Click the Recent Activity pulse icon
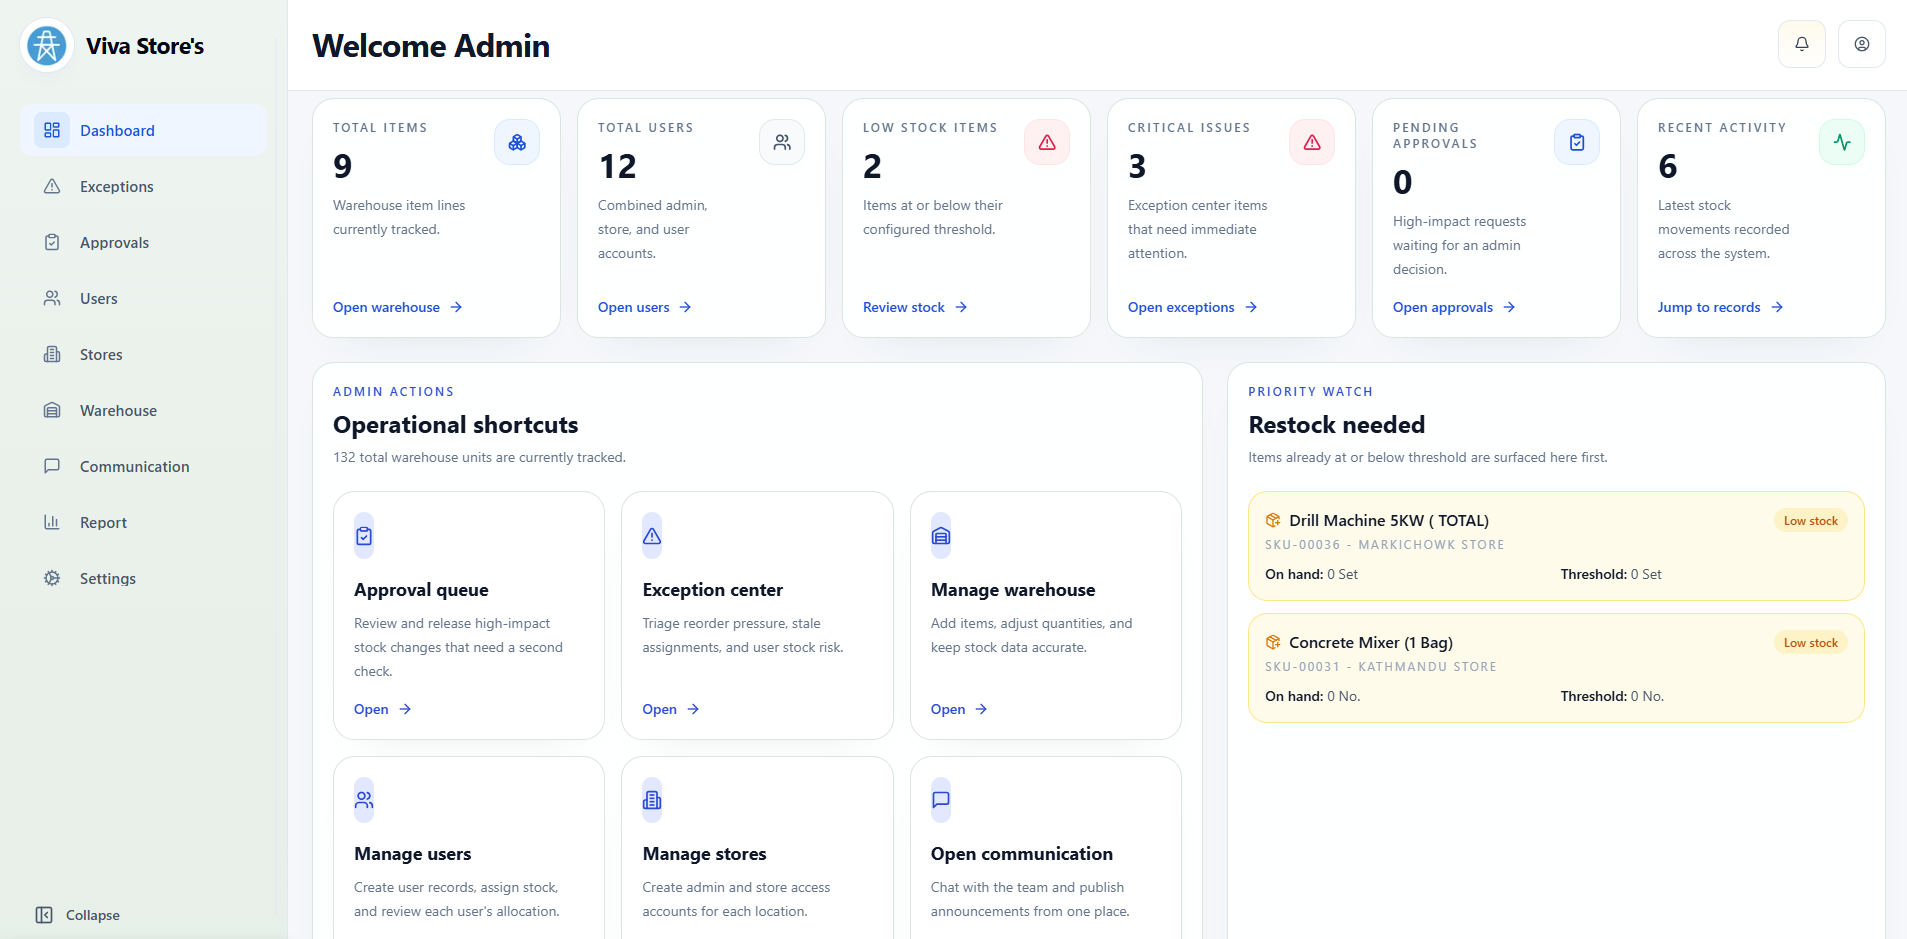The image size is (1907, 939). [1842, 142]
